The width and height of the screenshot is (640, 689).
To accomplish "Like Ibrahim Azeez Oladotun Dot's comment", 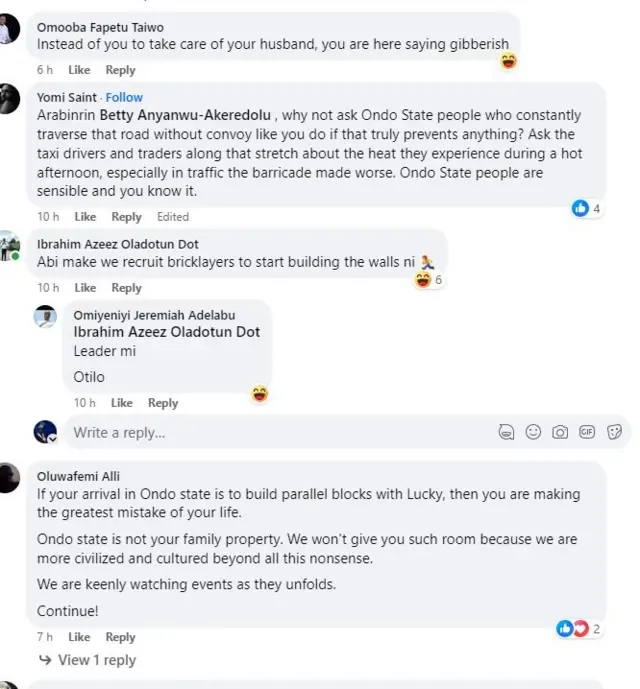I will point(85,288).
